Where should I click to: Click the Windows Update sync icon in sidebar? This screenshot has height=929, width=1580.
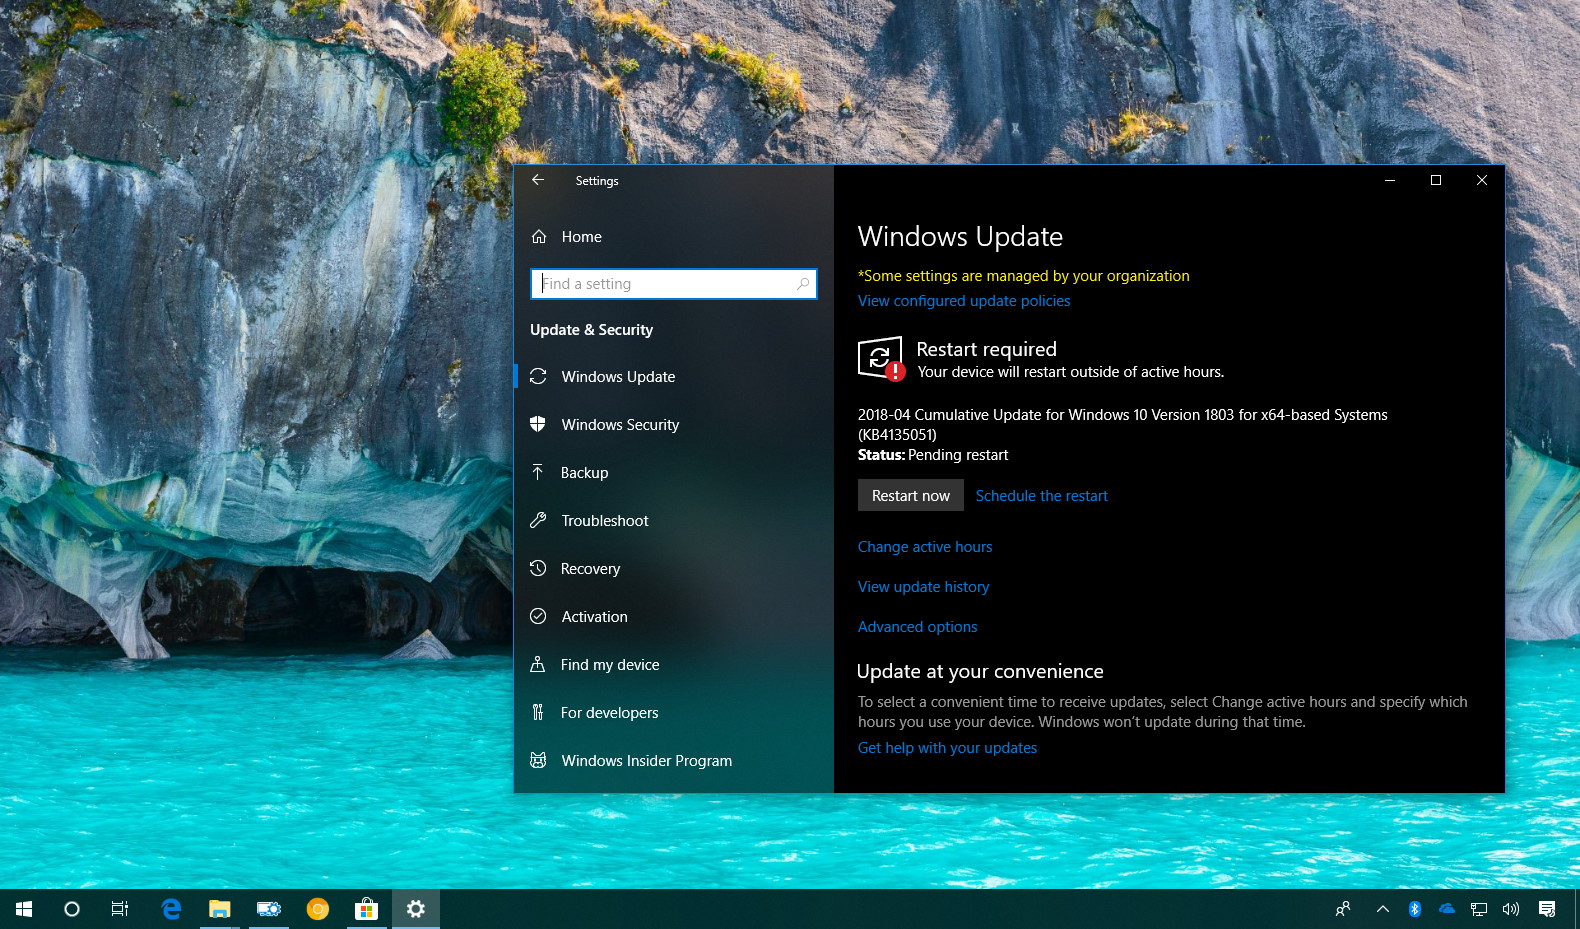[x=538, y=376]
